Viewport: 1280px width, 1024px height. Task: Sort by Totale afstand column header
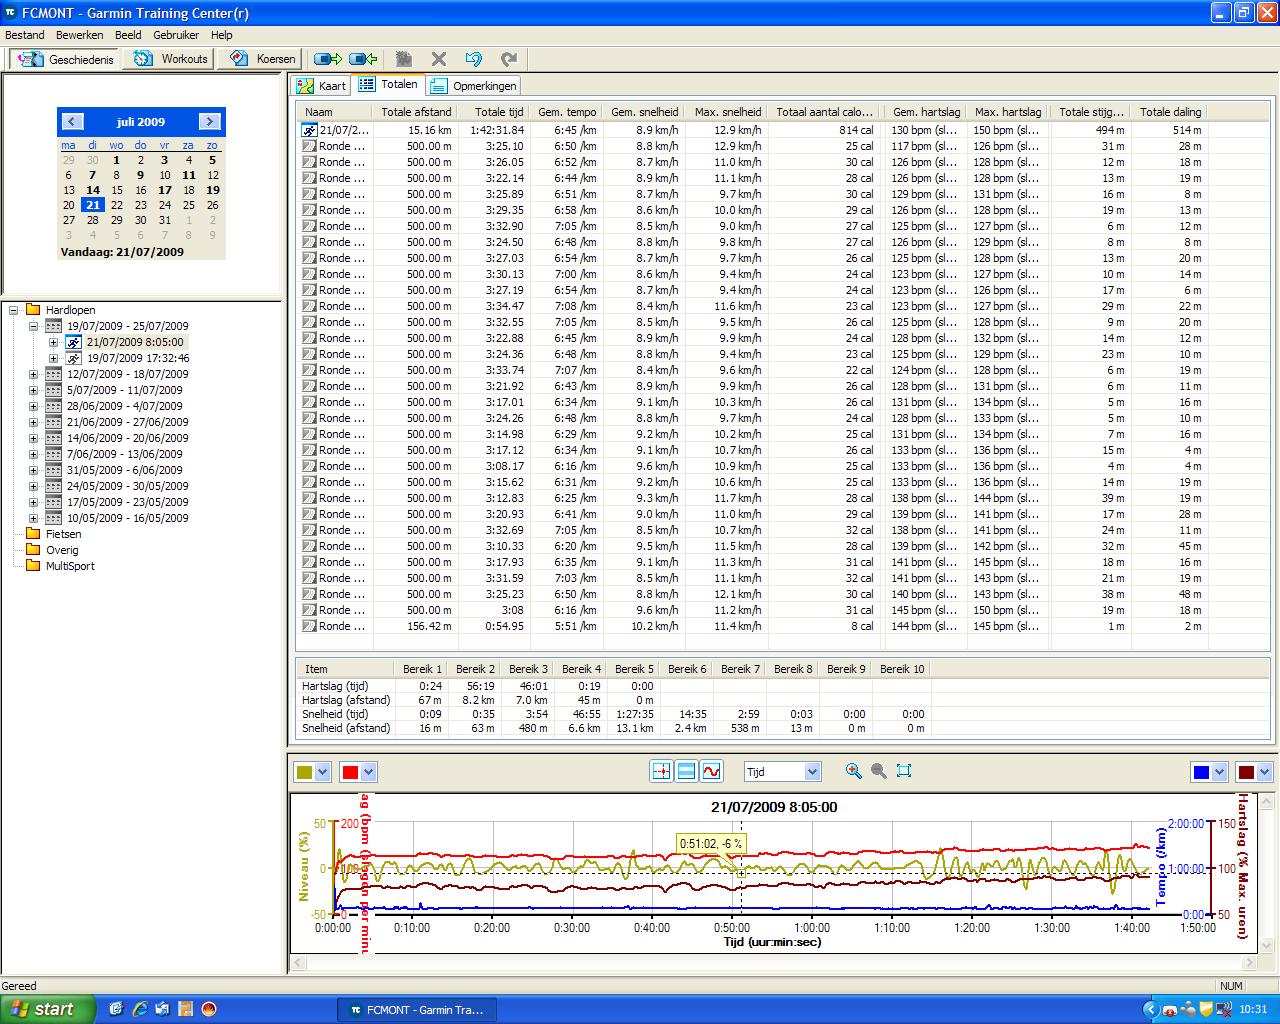pos(416,112)
